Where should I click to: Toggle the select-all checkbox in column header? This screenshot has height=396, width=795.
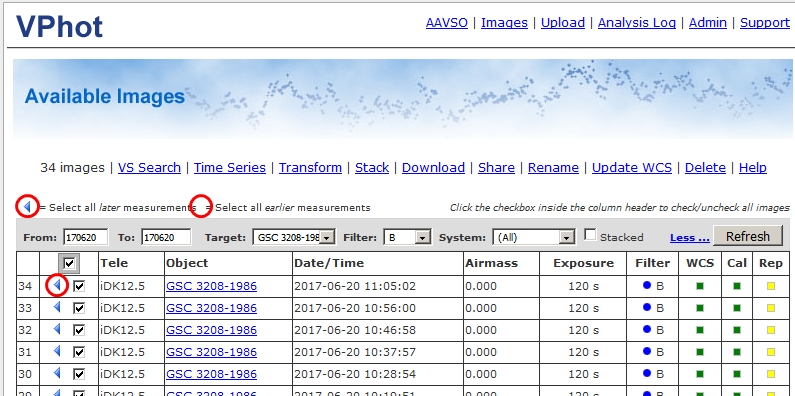[x=69, y=263]
